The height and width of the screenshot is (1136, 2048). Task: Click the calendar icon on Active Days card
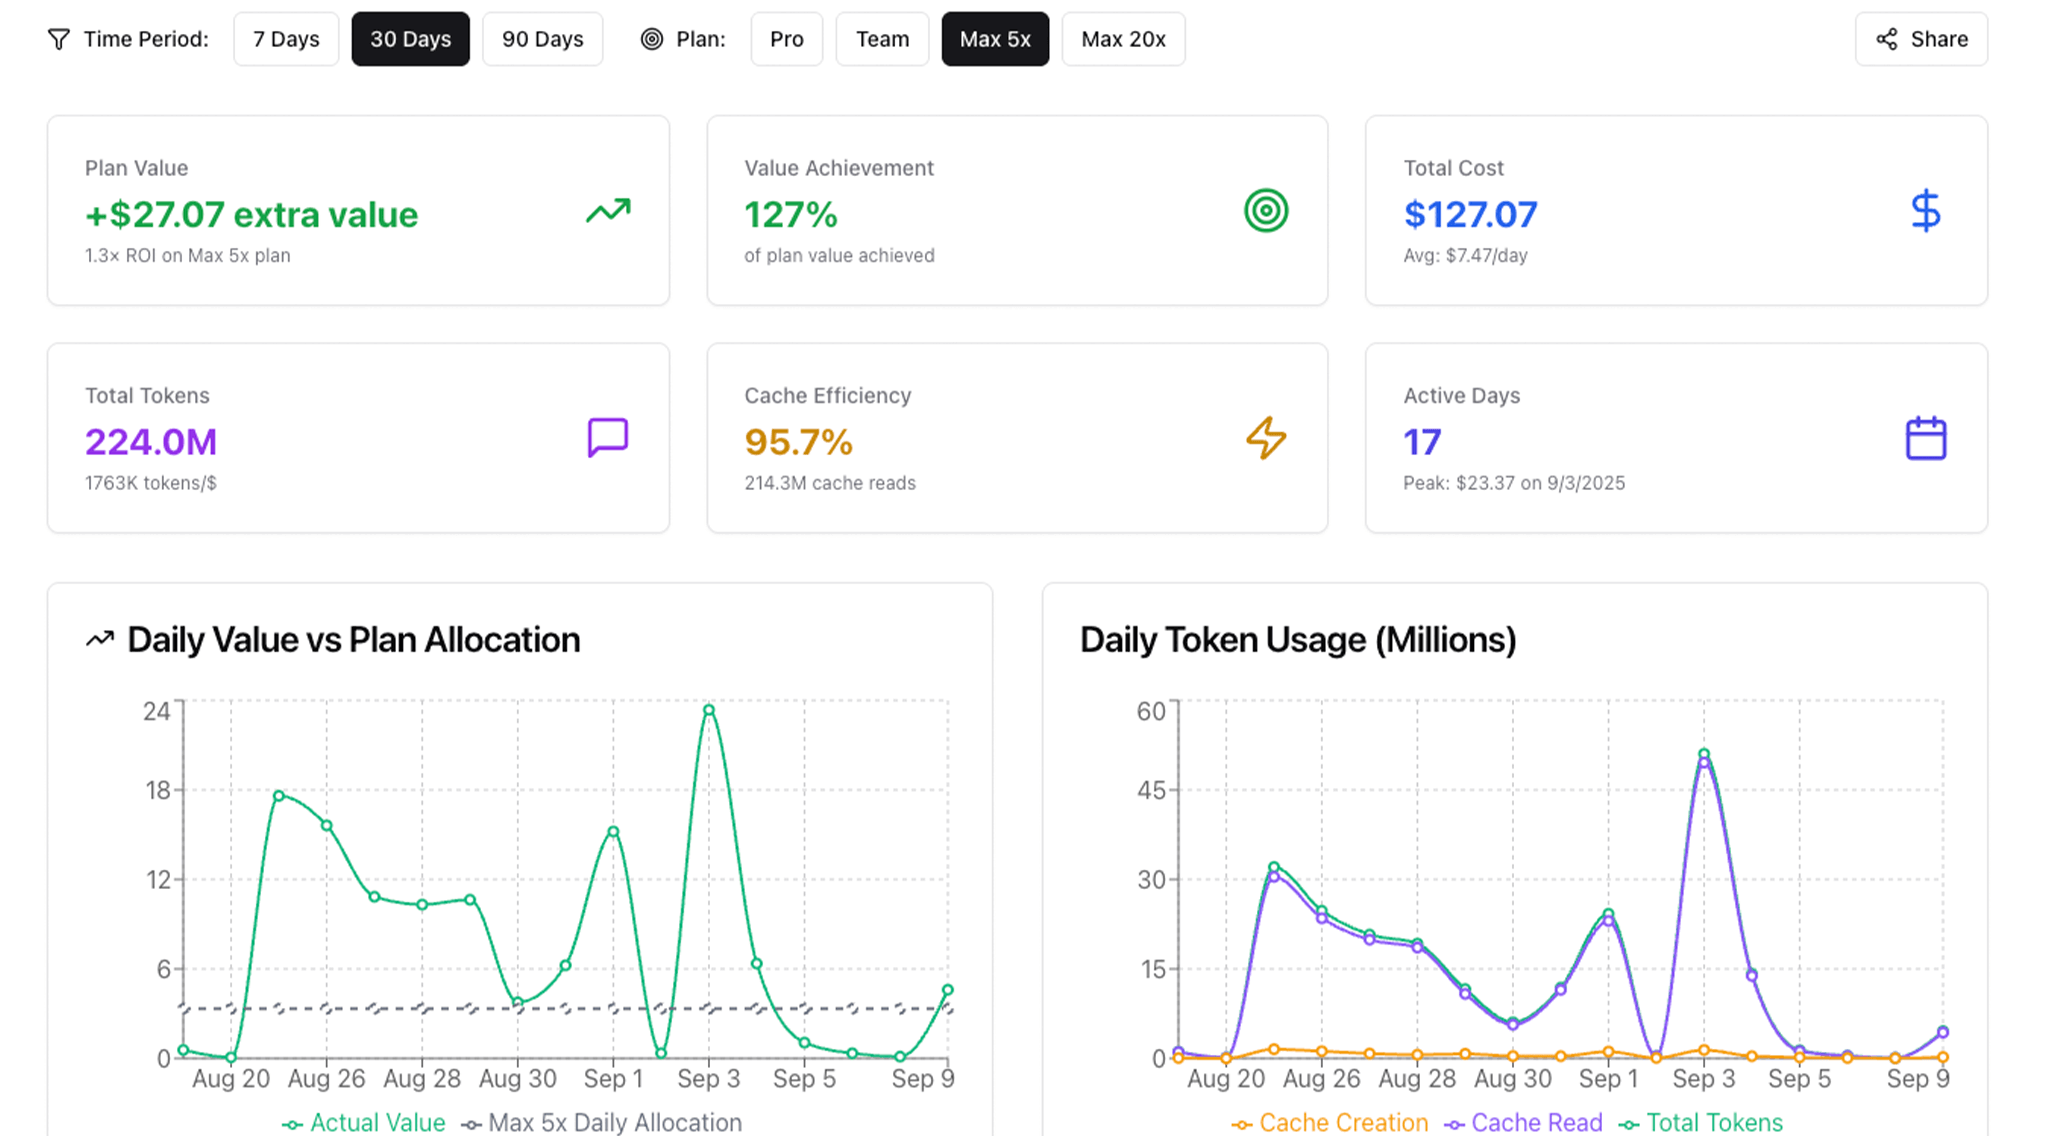pyautogui.click(x=1925, y=438)
